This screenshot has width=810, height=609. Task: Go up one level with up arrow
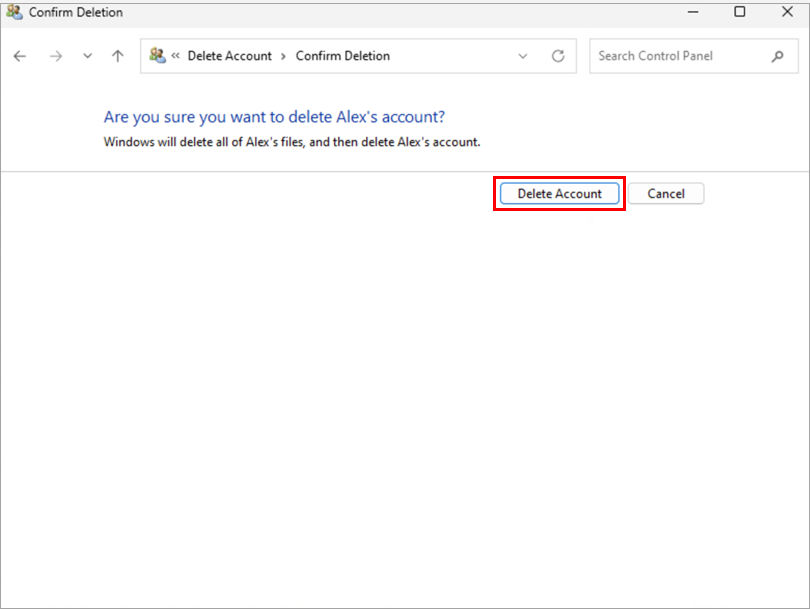(x=118, y=56)
